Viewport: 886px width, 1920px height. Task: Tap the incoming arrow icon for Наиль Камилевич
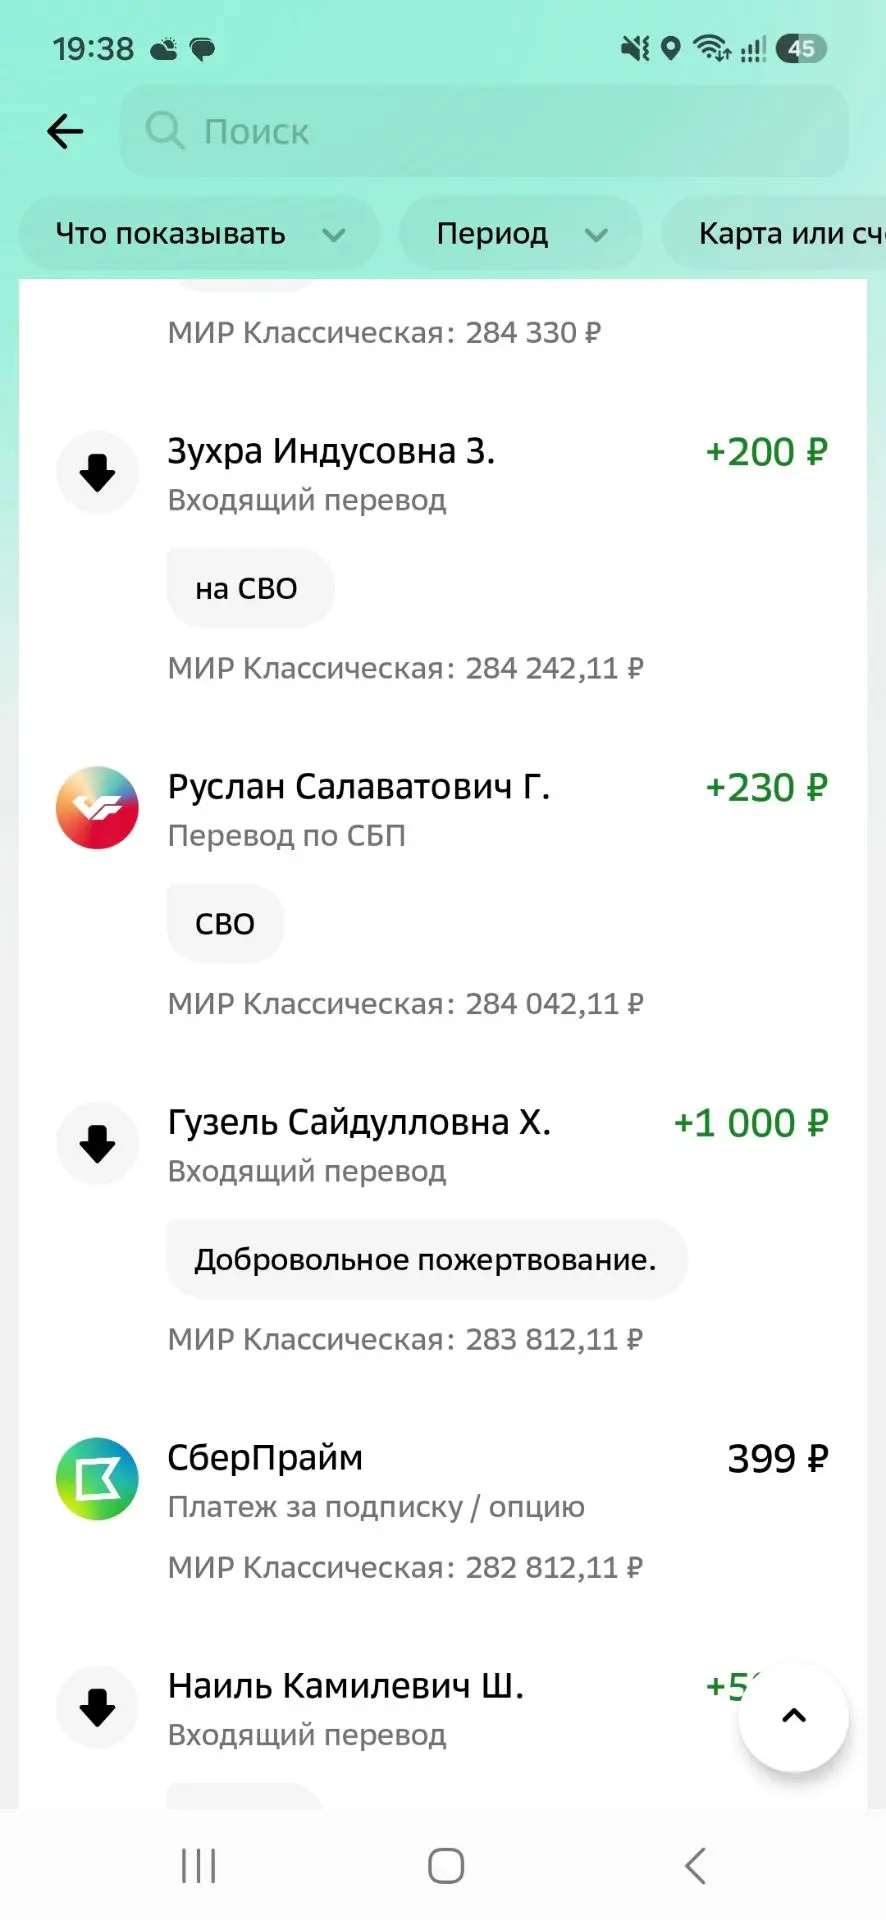click(97, 1707)
